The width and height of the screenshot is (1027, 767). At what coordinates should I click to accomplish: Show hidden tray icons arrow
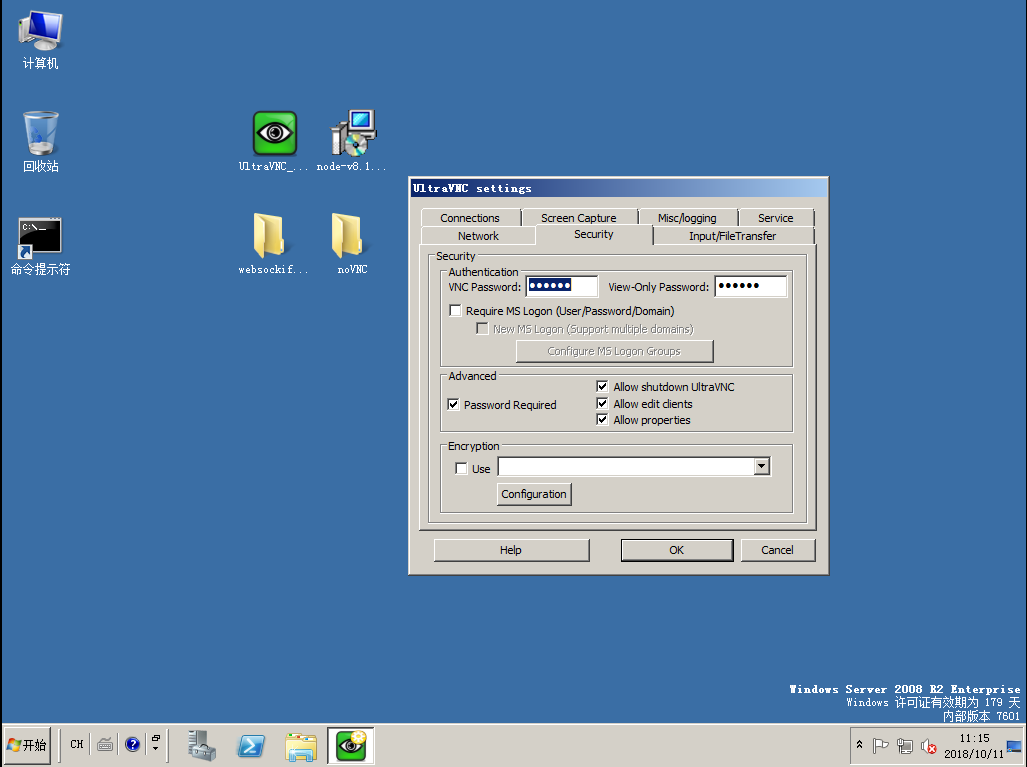click(x=859, y=745)
